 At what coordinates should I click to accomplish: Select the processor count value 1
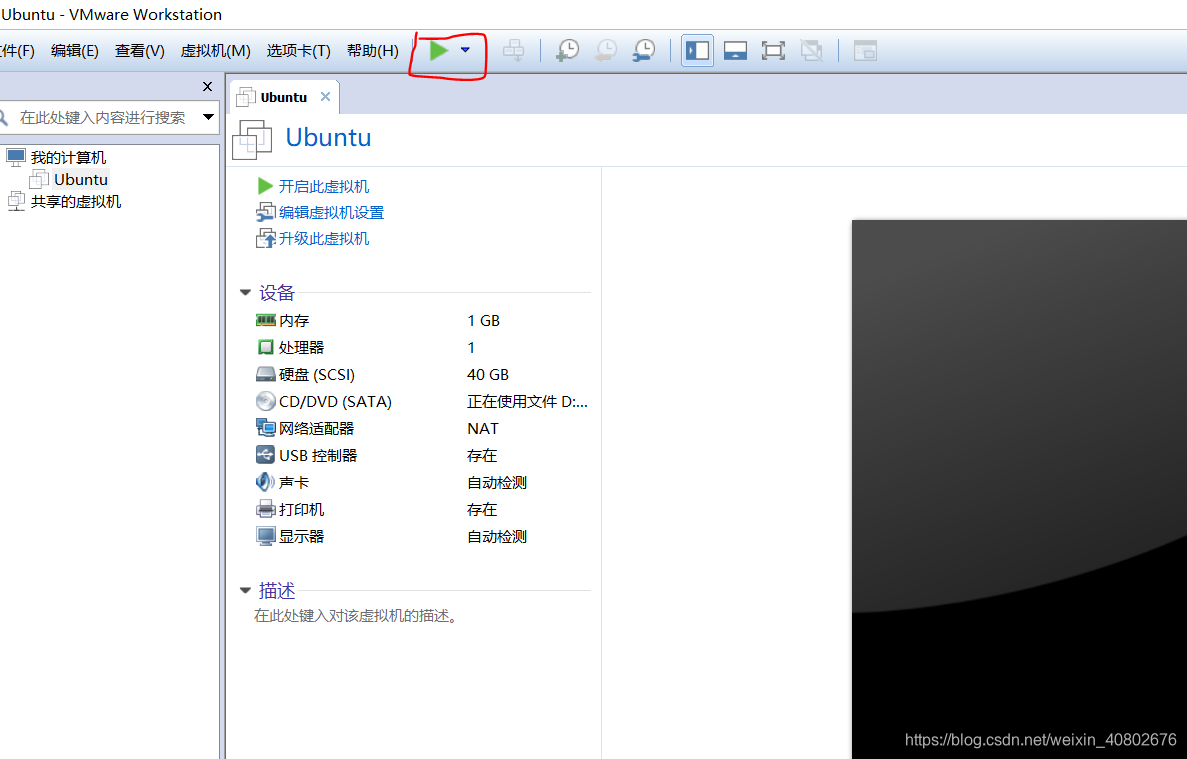click(x=471, y=347)
